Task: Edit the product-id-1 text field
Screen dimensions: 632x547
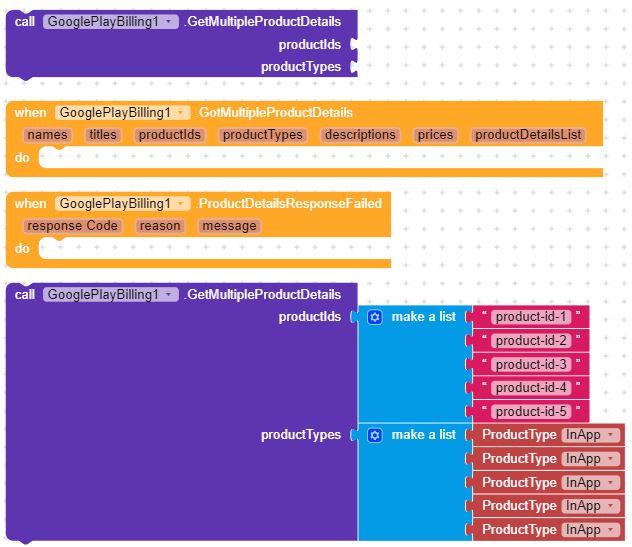Action: point(531,317)
